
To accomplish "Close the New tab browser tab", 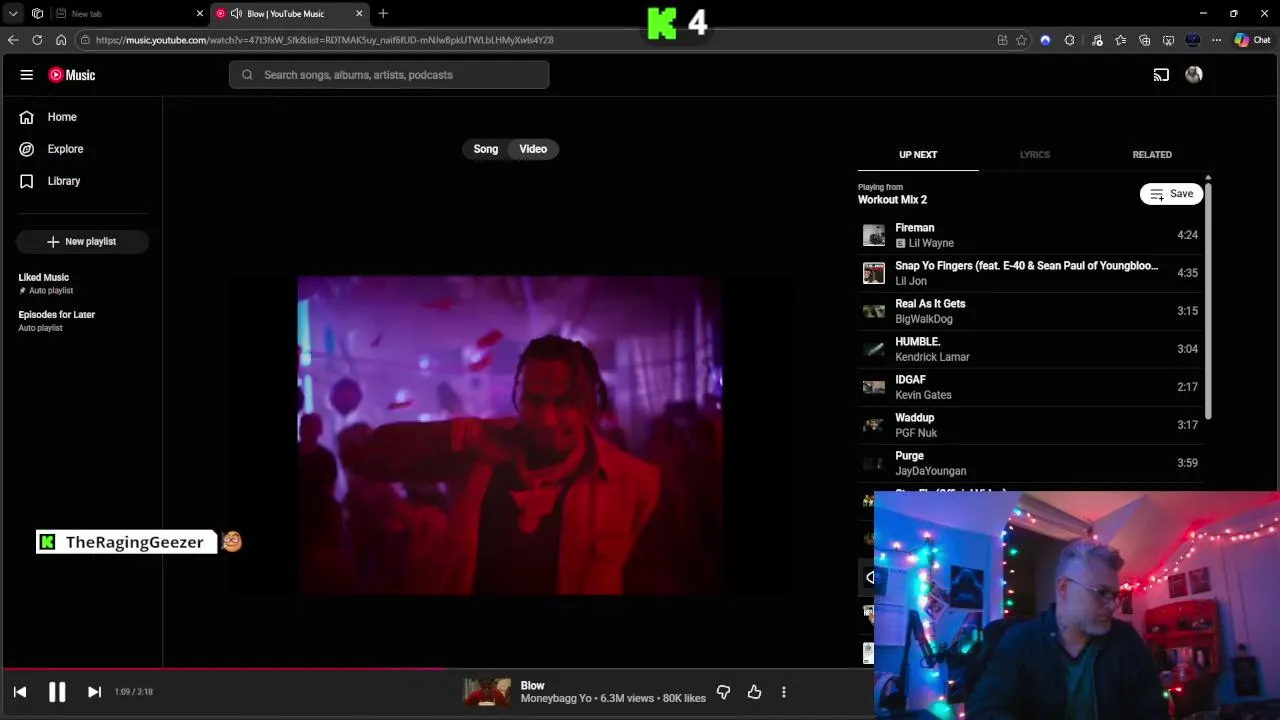I will (x=199, y=14).
